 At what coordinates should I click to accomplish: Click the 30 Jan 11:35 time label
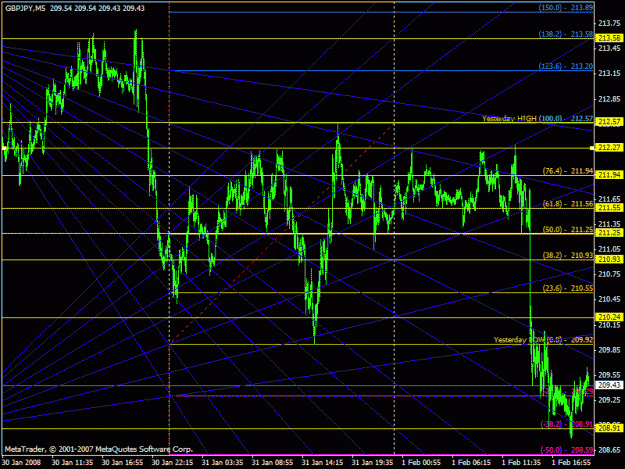tap(72, 462)
